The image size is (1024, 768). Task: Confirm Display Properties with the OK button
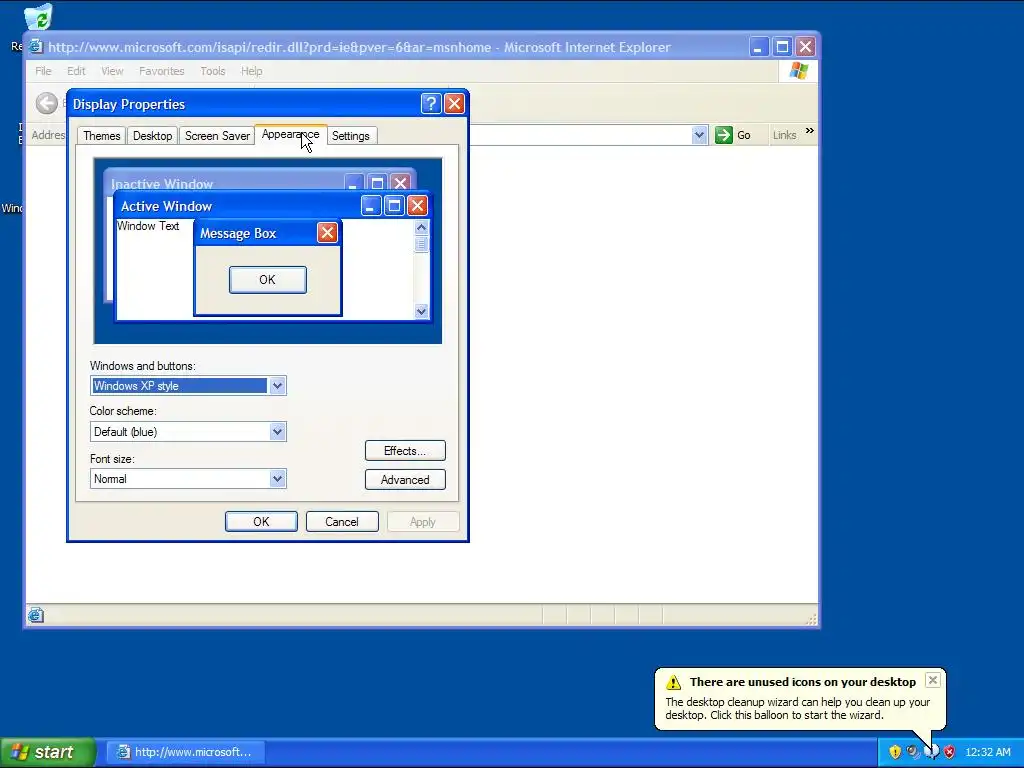(261, 522)
